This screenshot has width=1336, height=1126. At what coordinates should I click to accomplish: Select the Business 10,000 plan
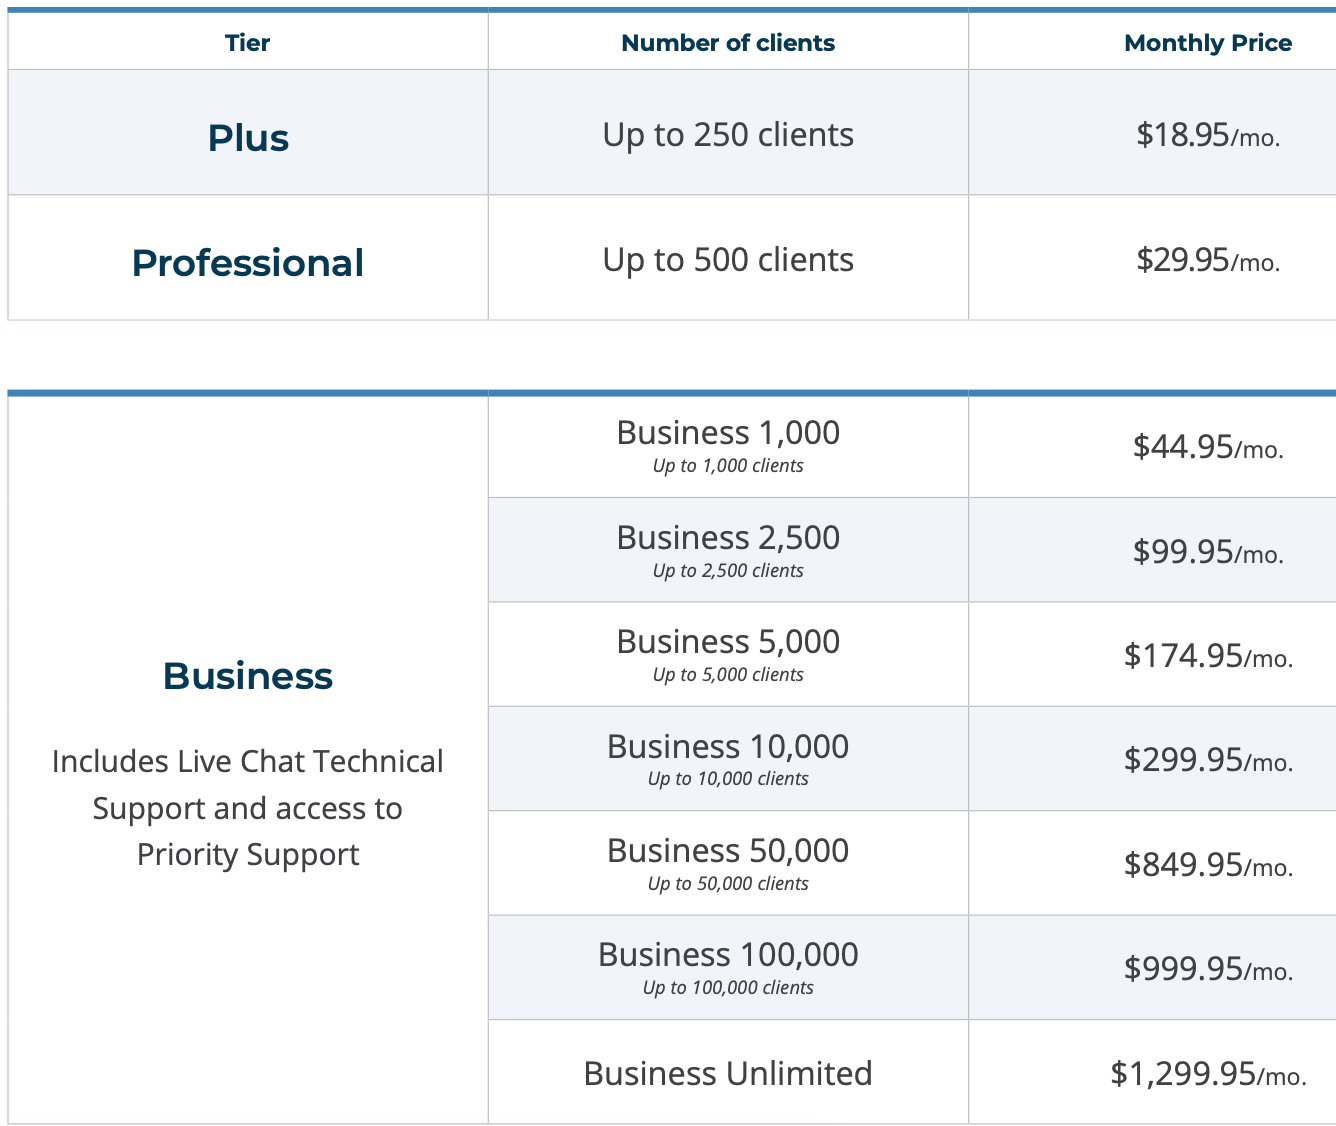click(x=728, y=759)
